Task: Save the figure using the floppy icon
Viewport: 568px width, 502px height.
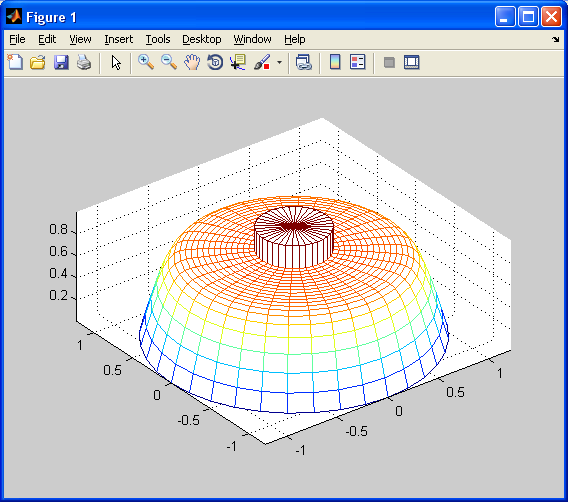Action: (61, 63)
